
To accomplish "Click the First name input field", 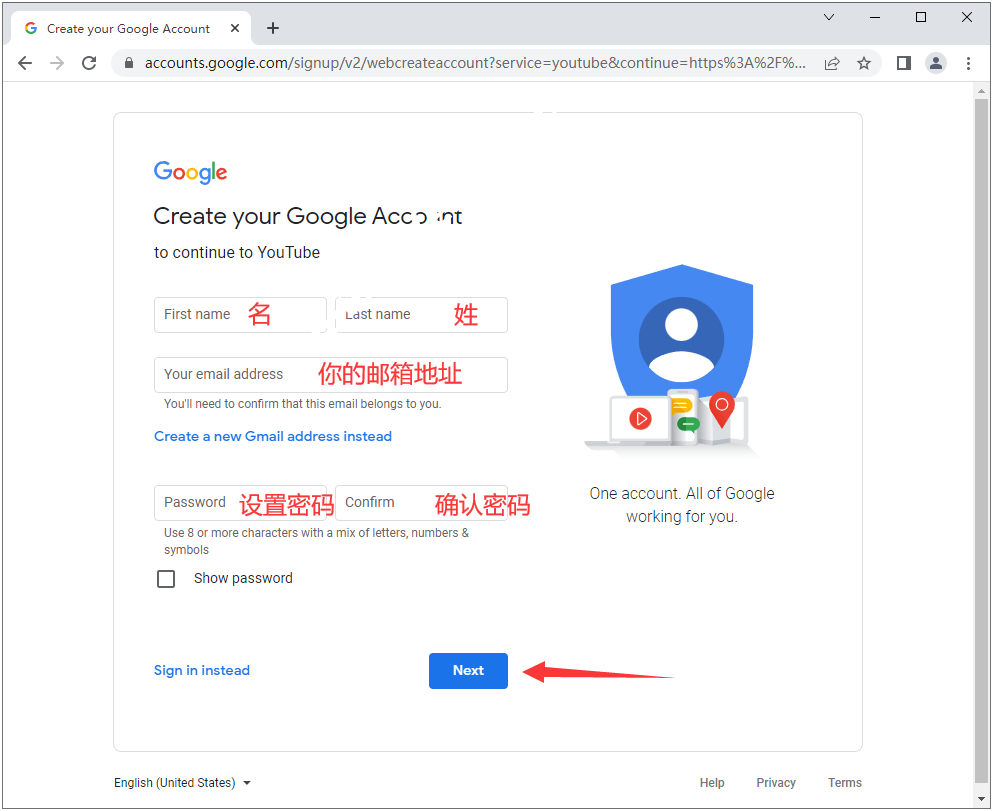I will [x=240, y=315].
